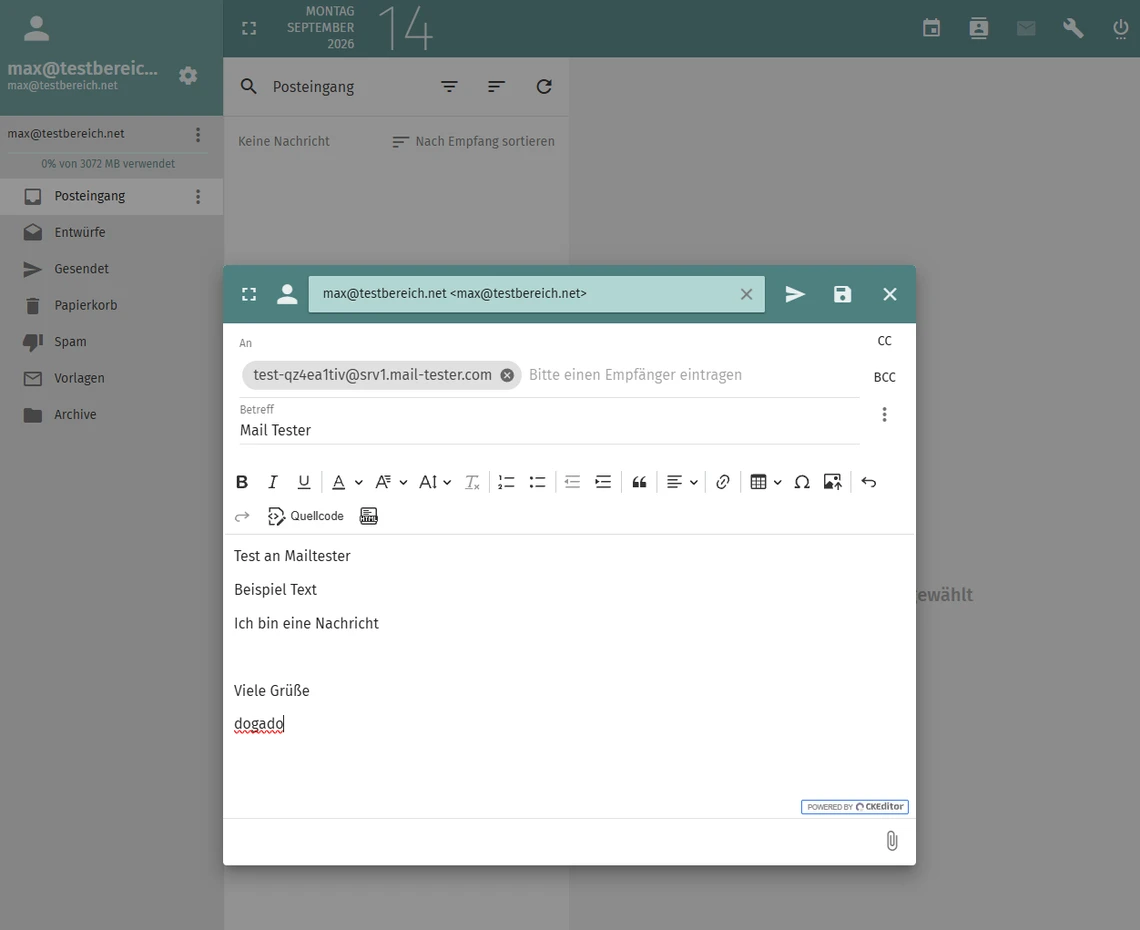Remove recipient test-qz4ea1tiv@srv1.mail-tester.com
This screenshot has width=1140, height=930.
click(x=507, y=375)
